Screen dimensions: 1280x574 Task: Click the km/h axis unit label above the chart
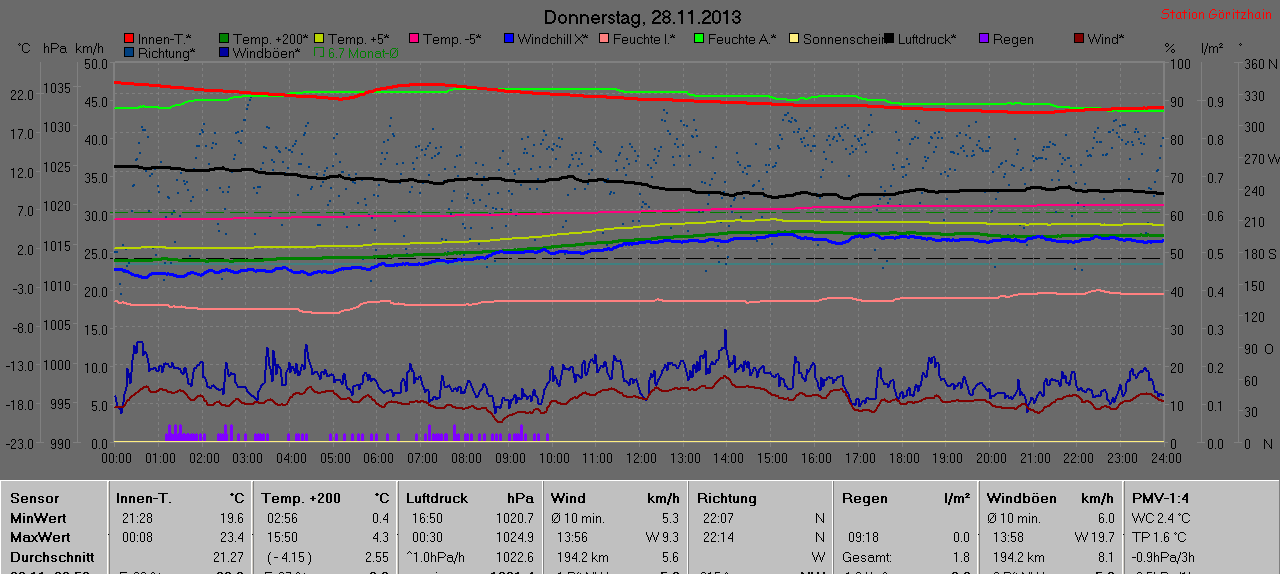pos(89,48)
